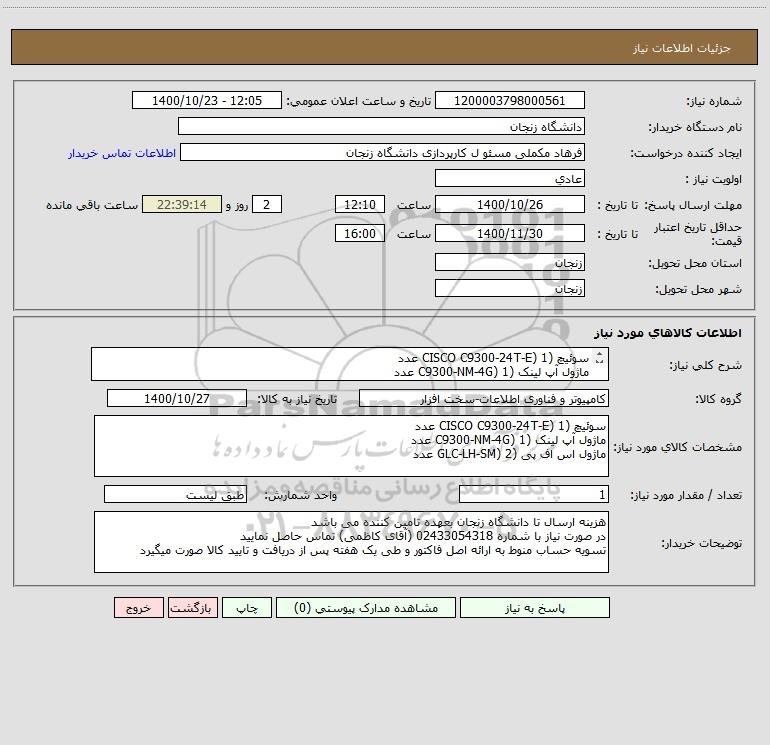The height and width of the screenshot is (745, 770).
Task: Click the بازگشت back button
Action: (193, 608)
